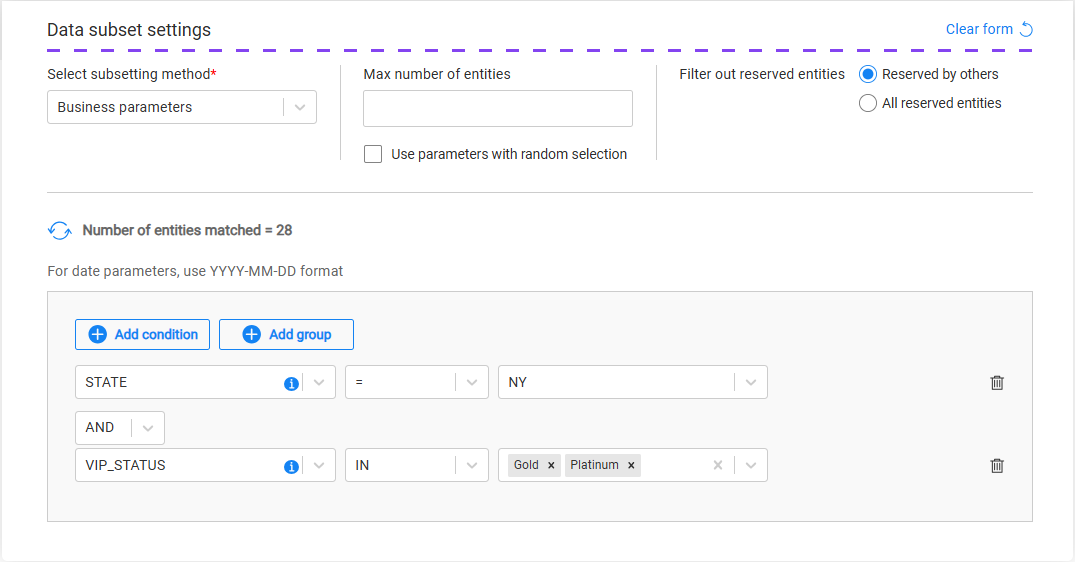1075x562 pixels.
Task: Click the Add group button
Action: pos(286,335)
